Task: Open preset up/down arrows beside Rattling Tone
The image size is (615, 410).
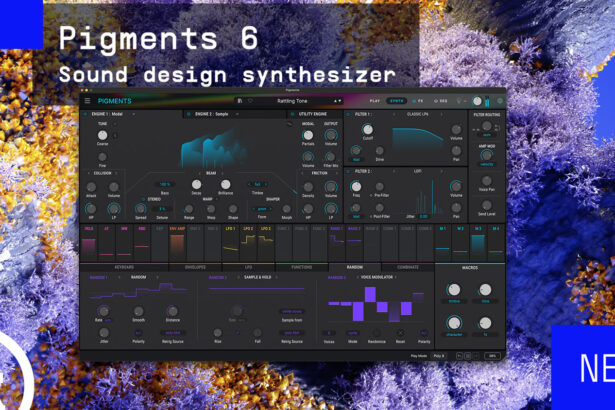Action: coord(337,101)
